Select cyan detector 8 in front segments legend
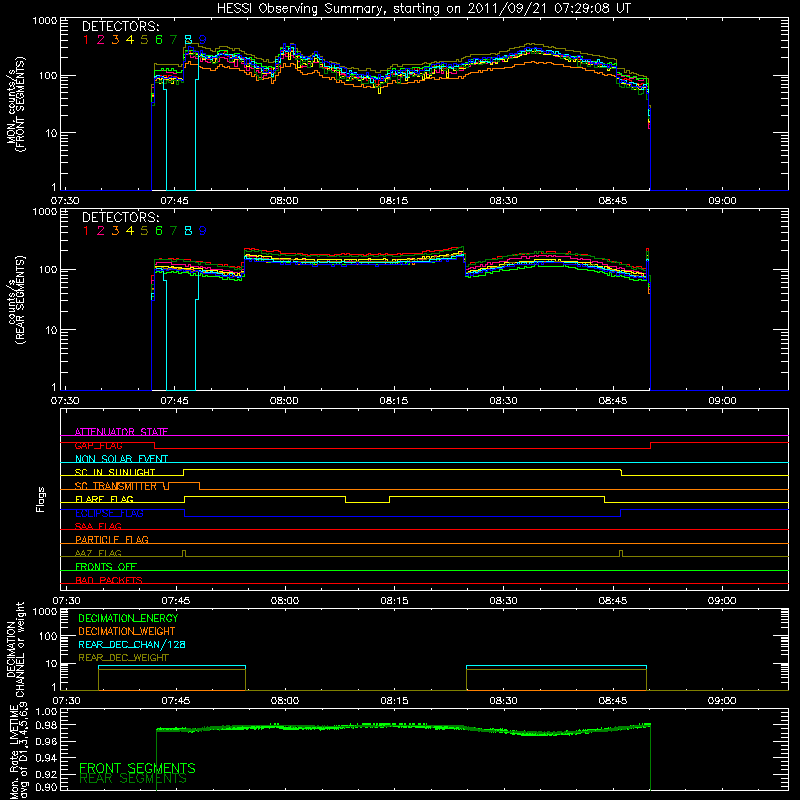The height and width of the screenshot is (800, 800). click(x=188, y=40)
